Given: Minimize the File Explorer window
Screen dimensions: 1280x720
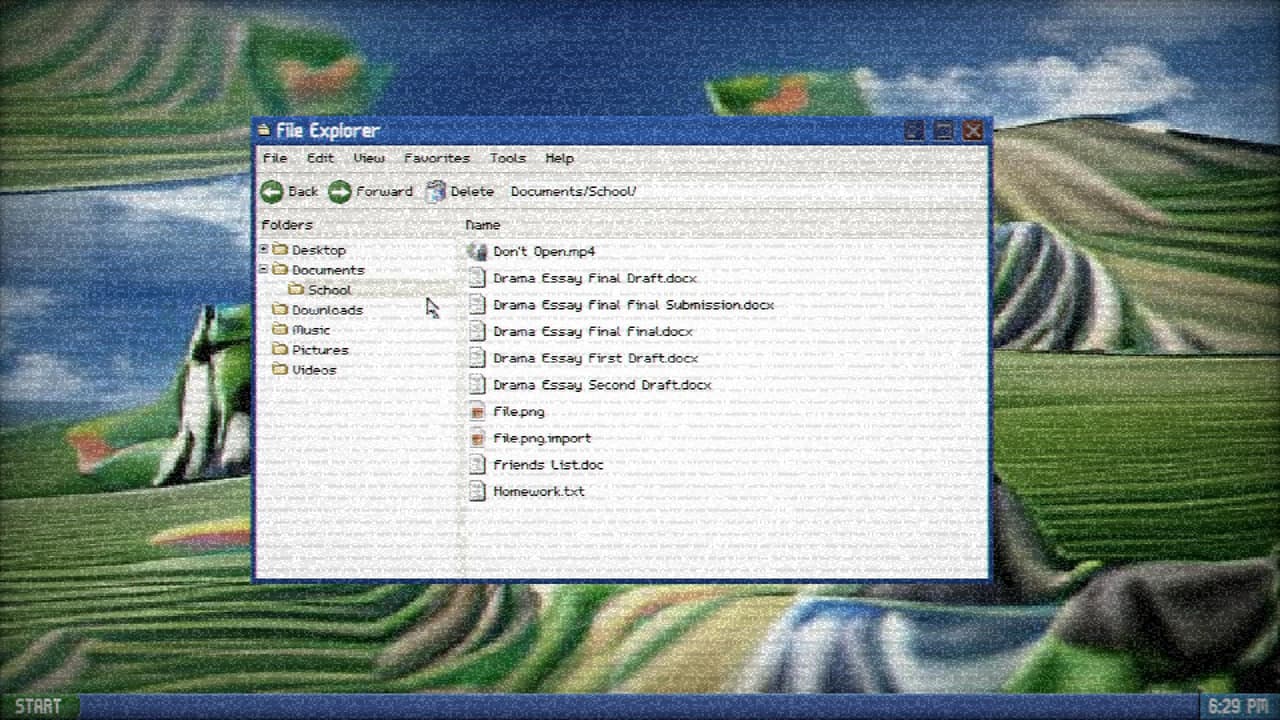Looking at the screenshot, I should (x=914, y=131).
